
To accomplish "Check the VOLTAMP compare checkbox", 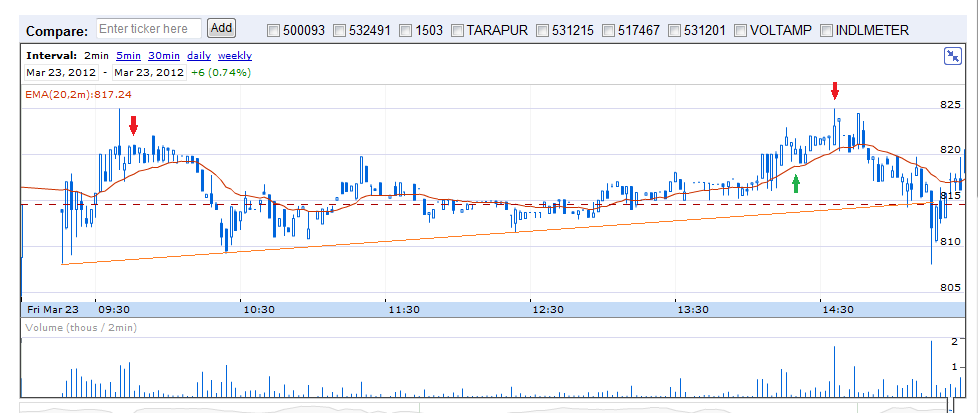I will coord(740,30).
